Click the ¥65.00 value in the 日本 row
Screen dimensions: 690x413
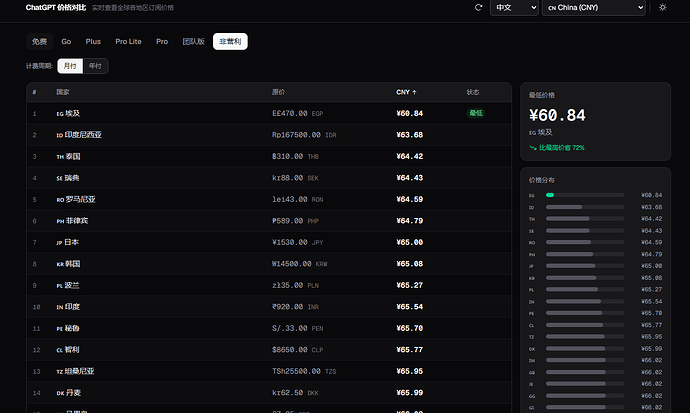click(x=410, y=242)
